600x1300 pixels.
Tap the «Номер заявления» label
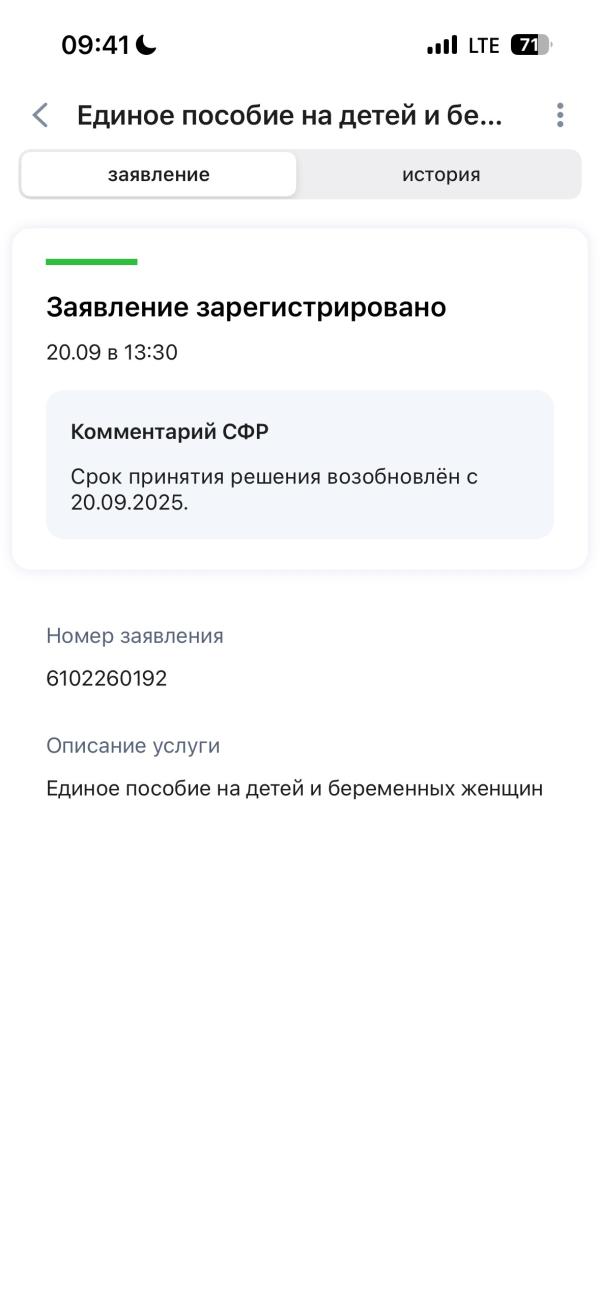135,636
